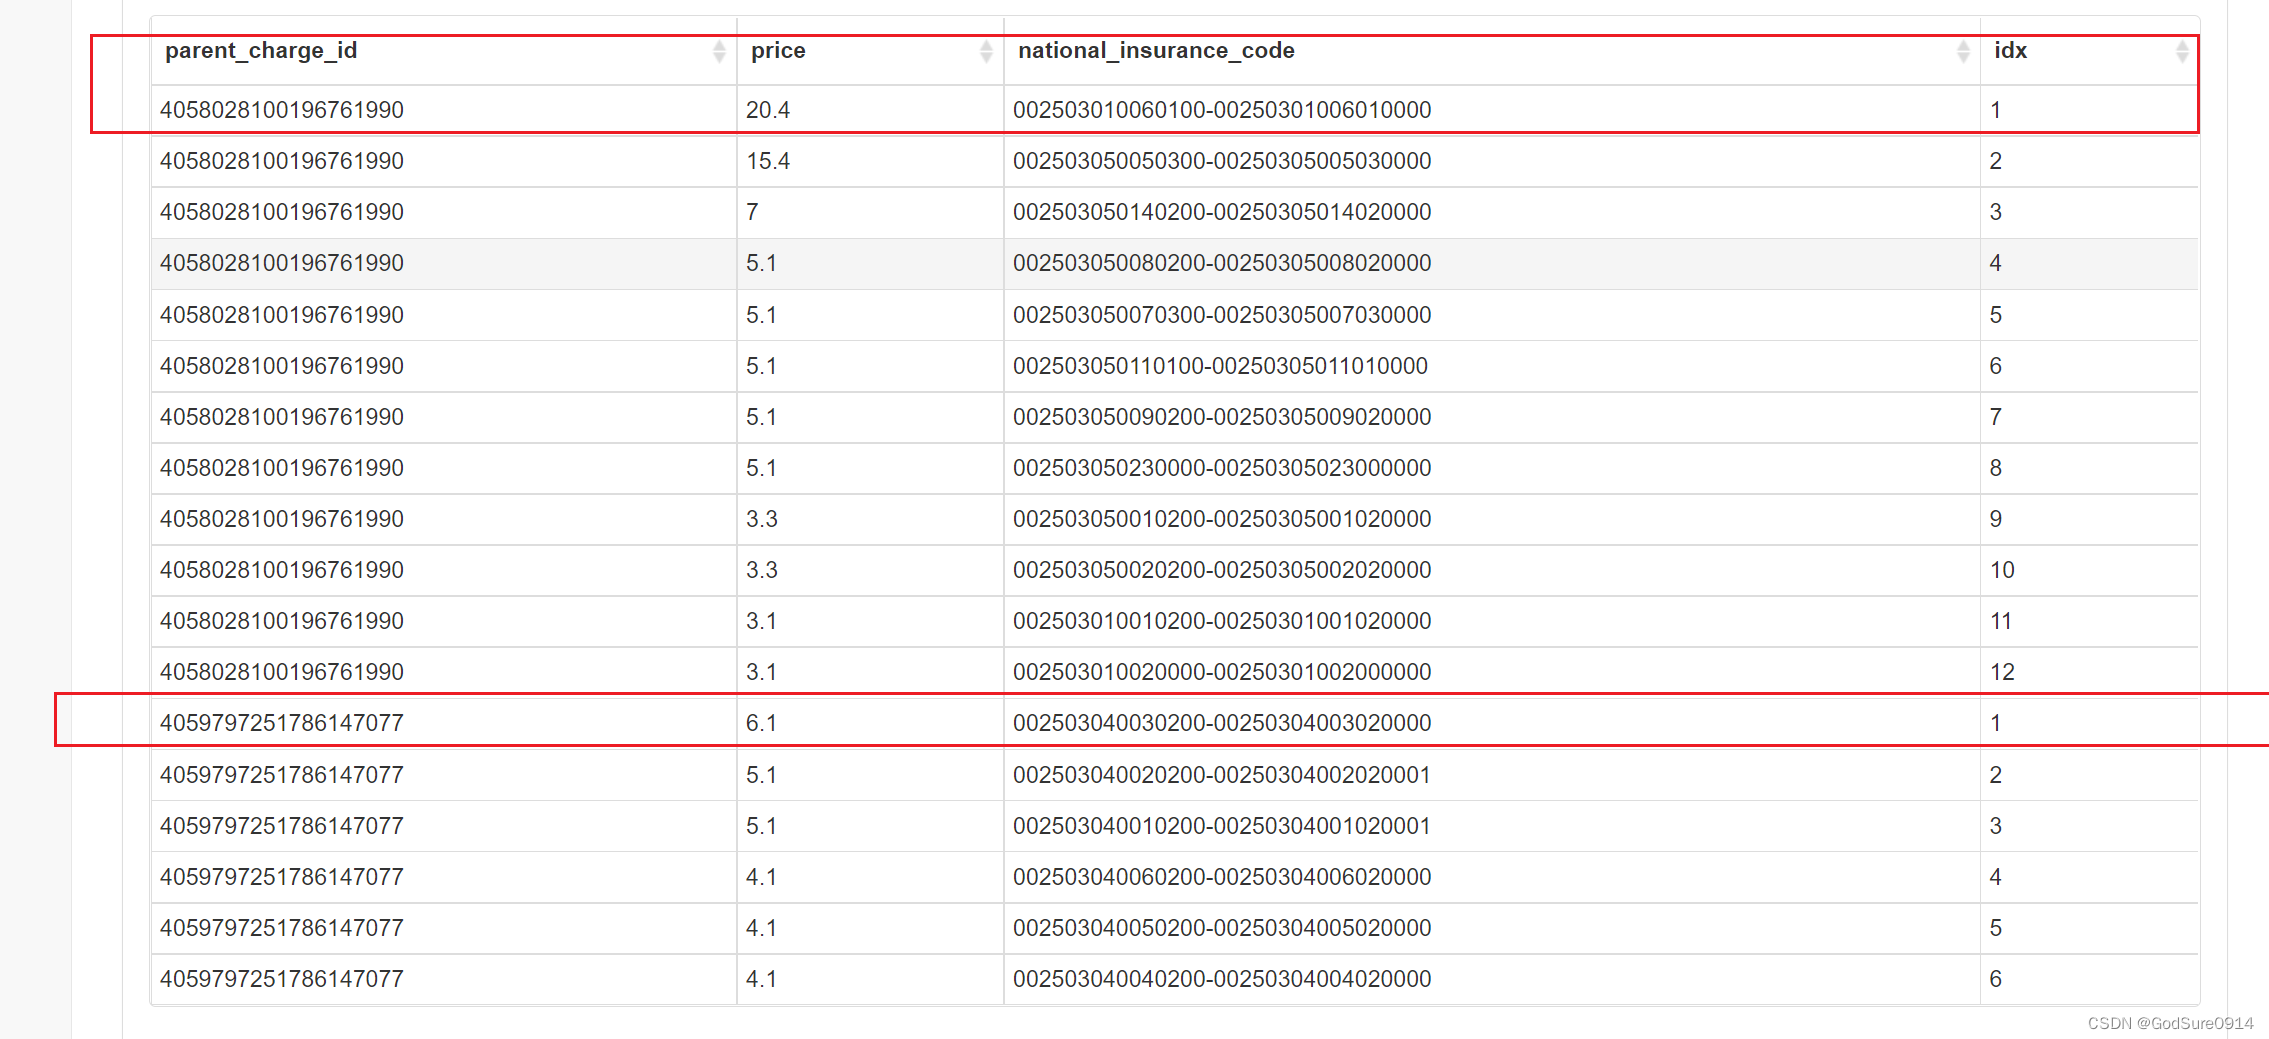The image size is (2269, 1039).
Task: Select code 002503040040200-00250304004020000
Action: coord(1222,979)
